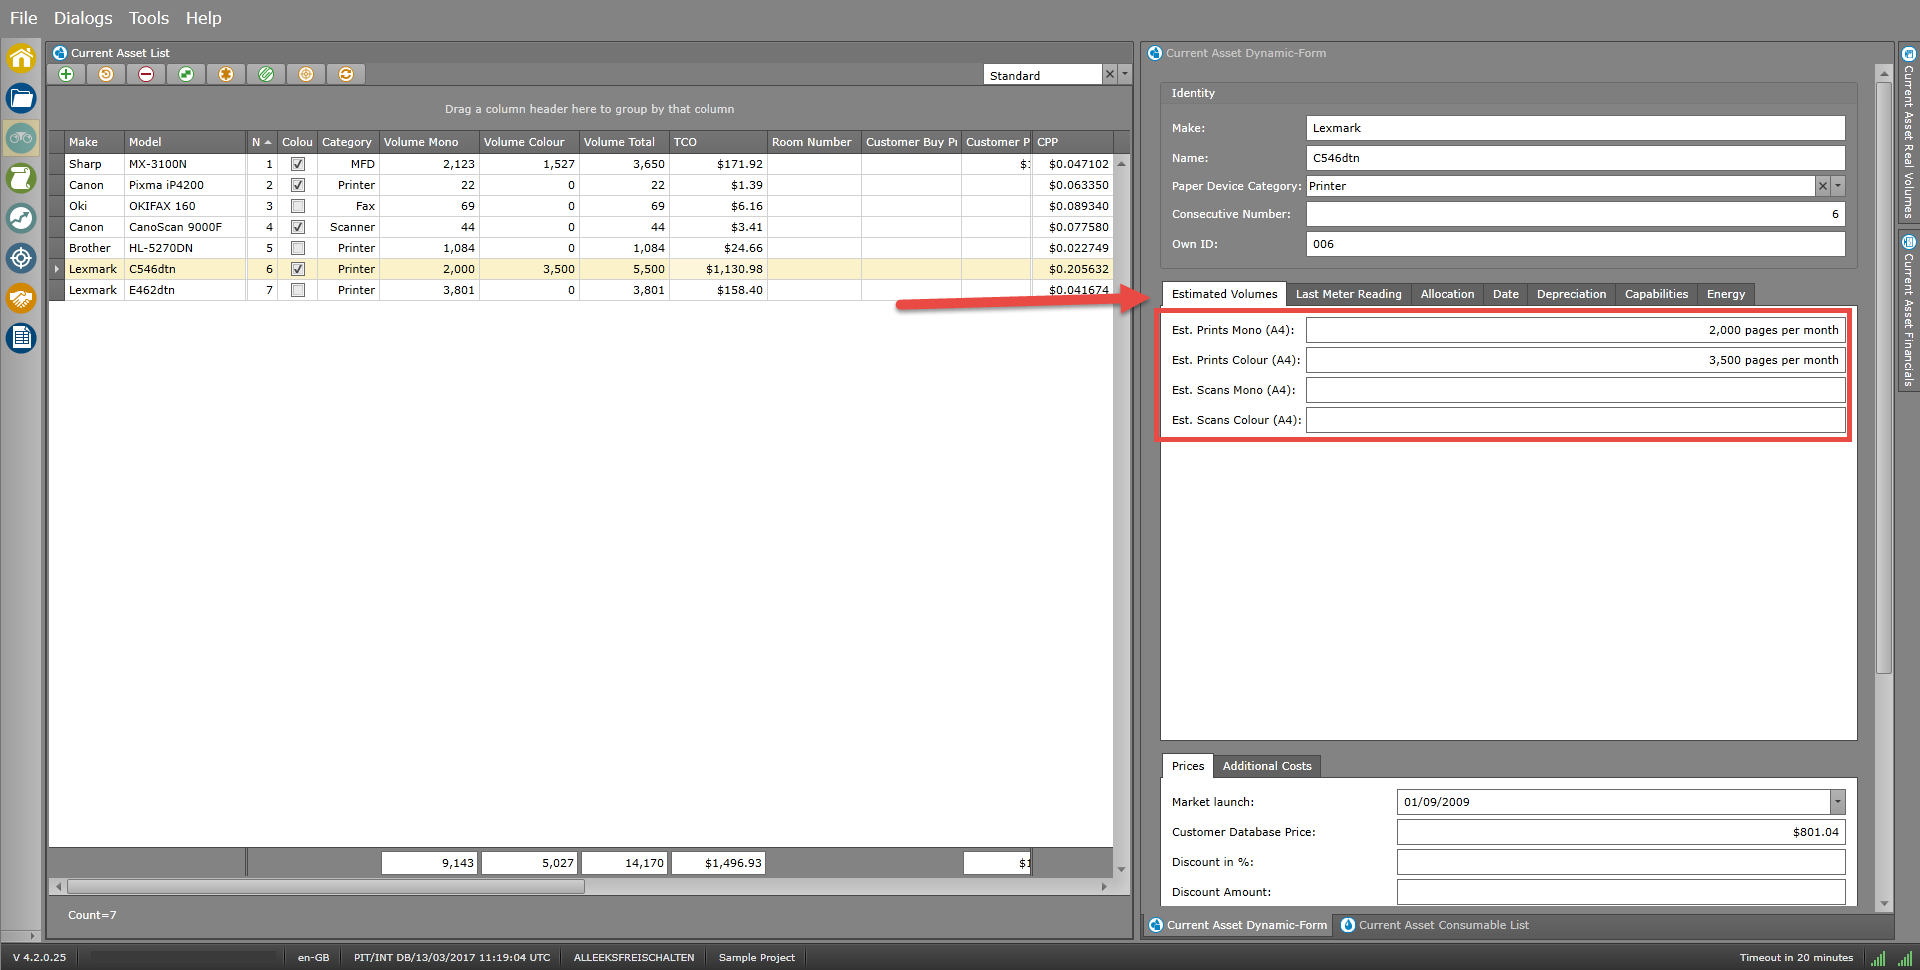This screenshot has width=1920, height=970.
Task: Open the blue folder sidebar icon
Action: (21, 98)
